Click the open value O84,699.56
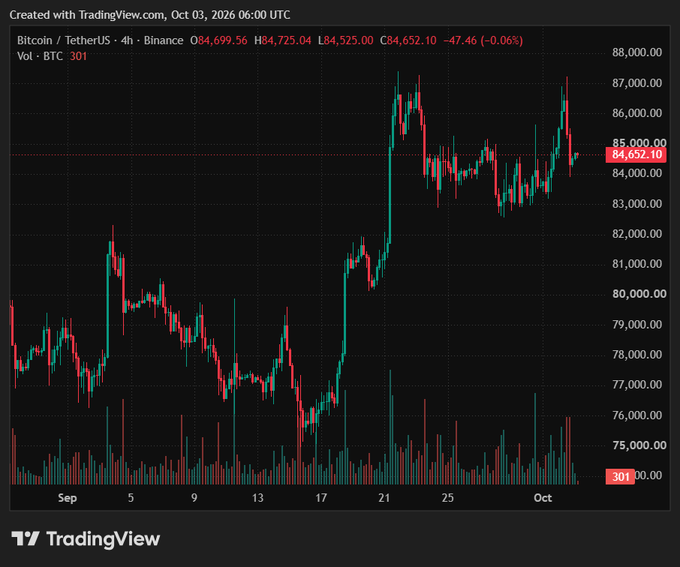 click(x=219, y=40)
